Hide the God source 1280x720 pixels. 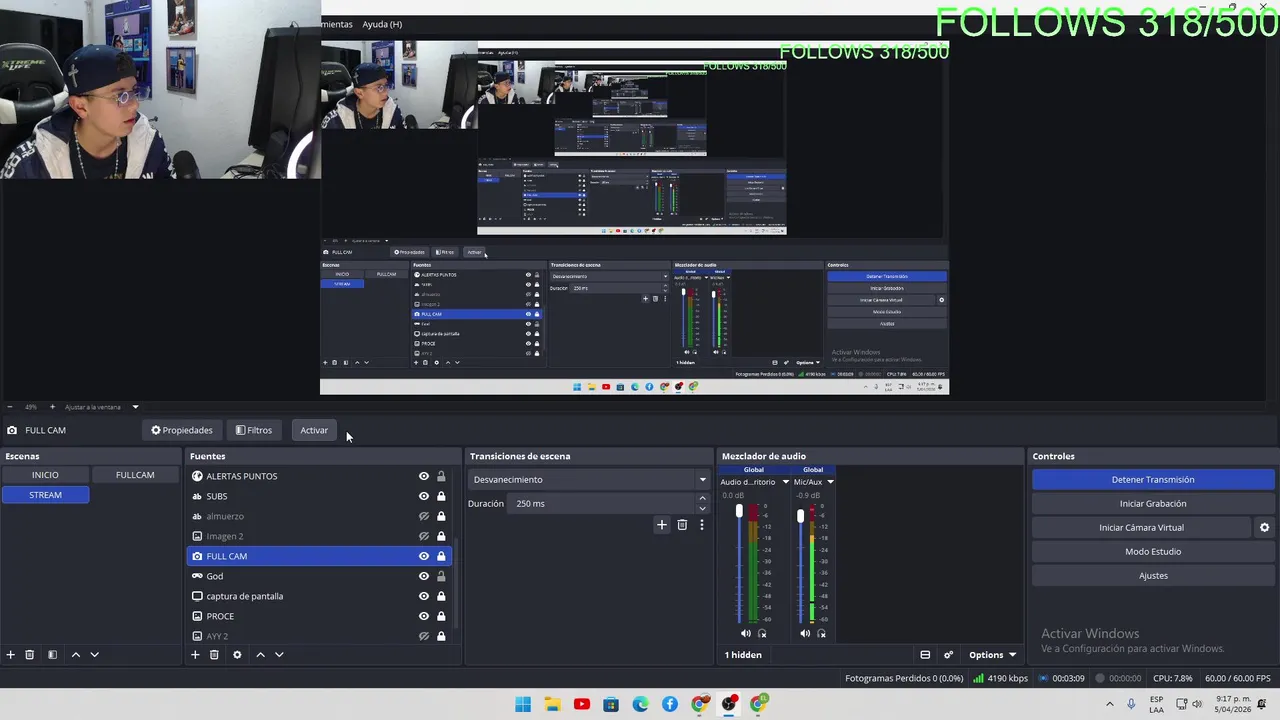424,577
